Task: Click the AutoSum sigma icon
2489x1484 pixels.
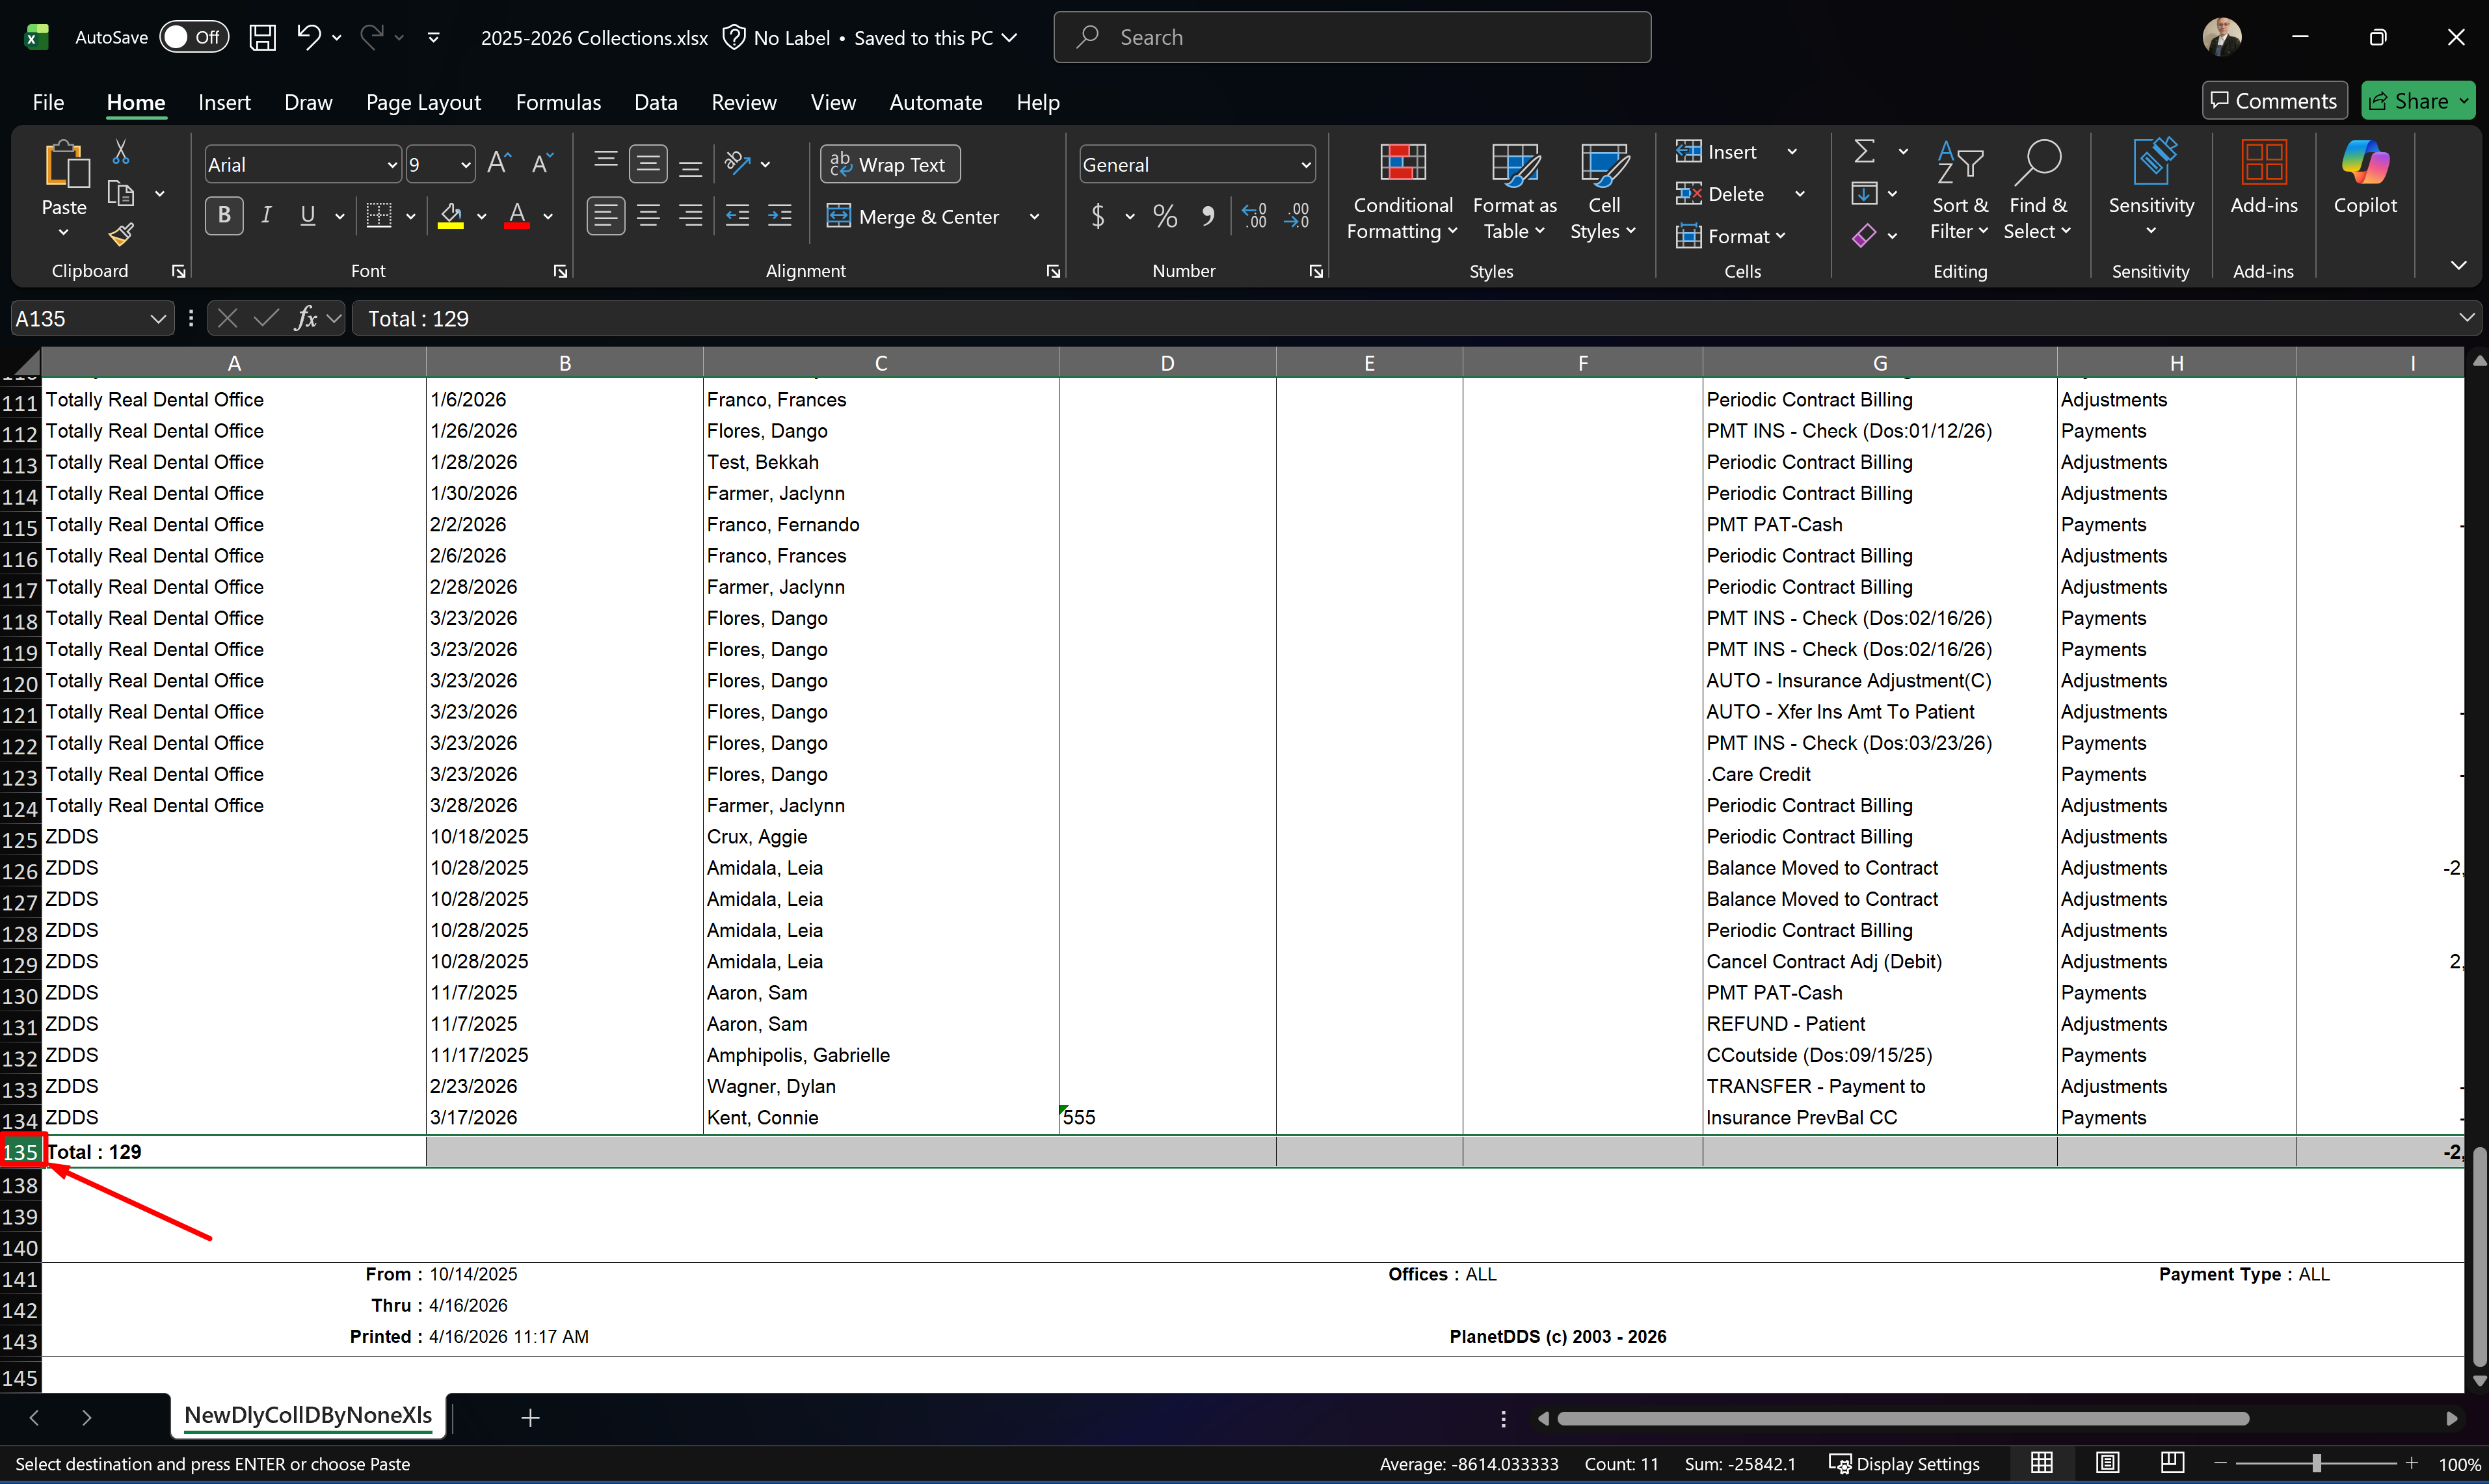Action: (x=1864, y=152)
